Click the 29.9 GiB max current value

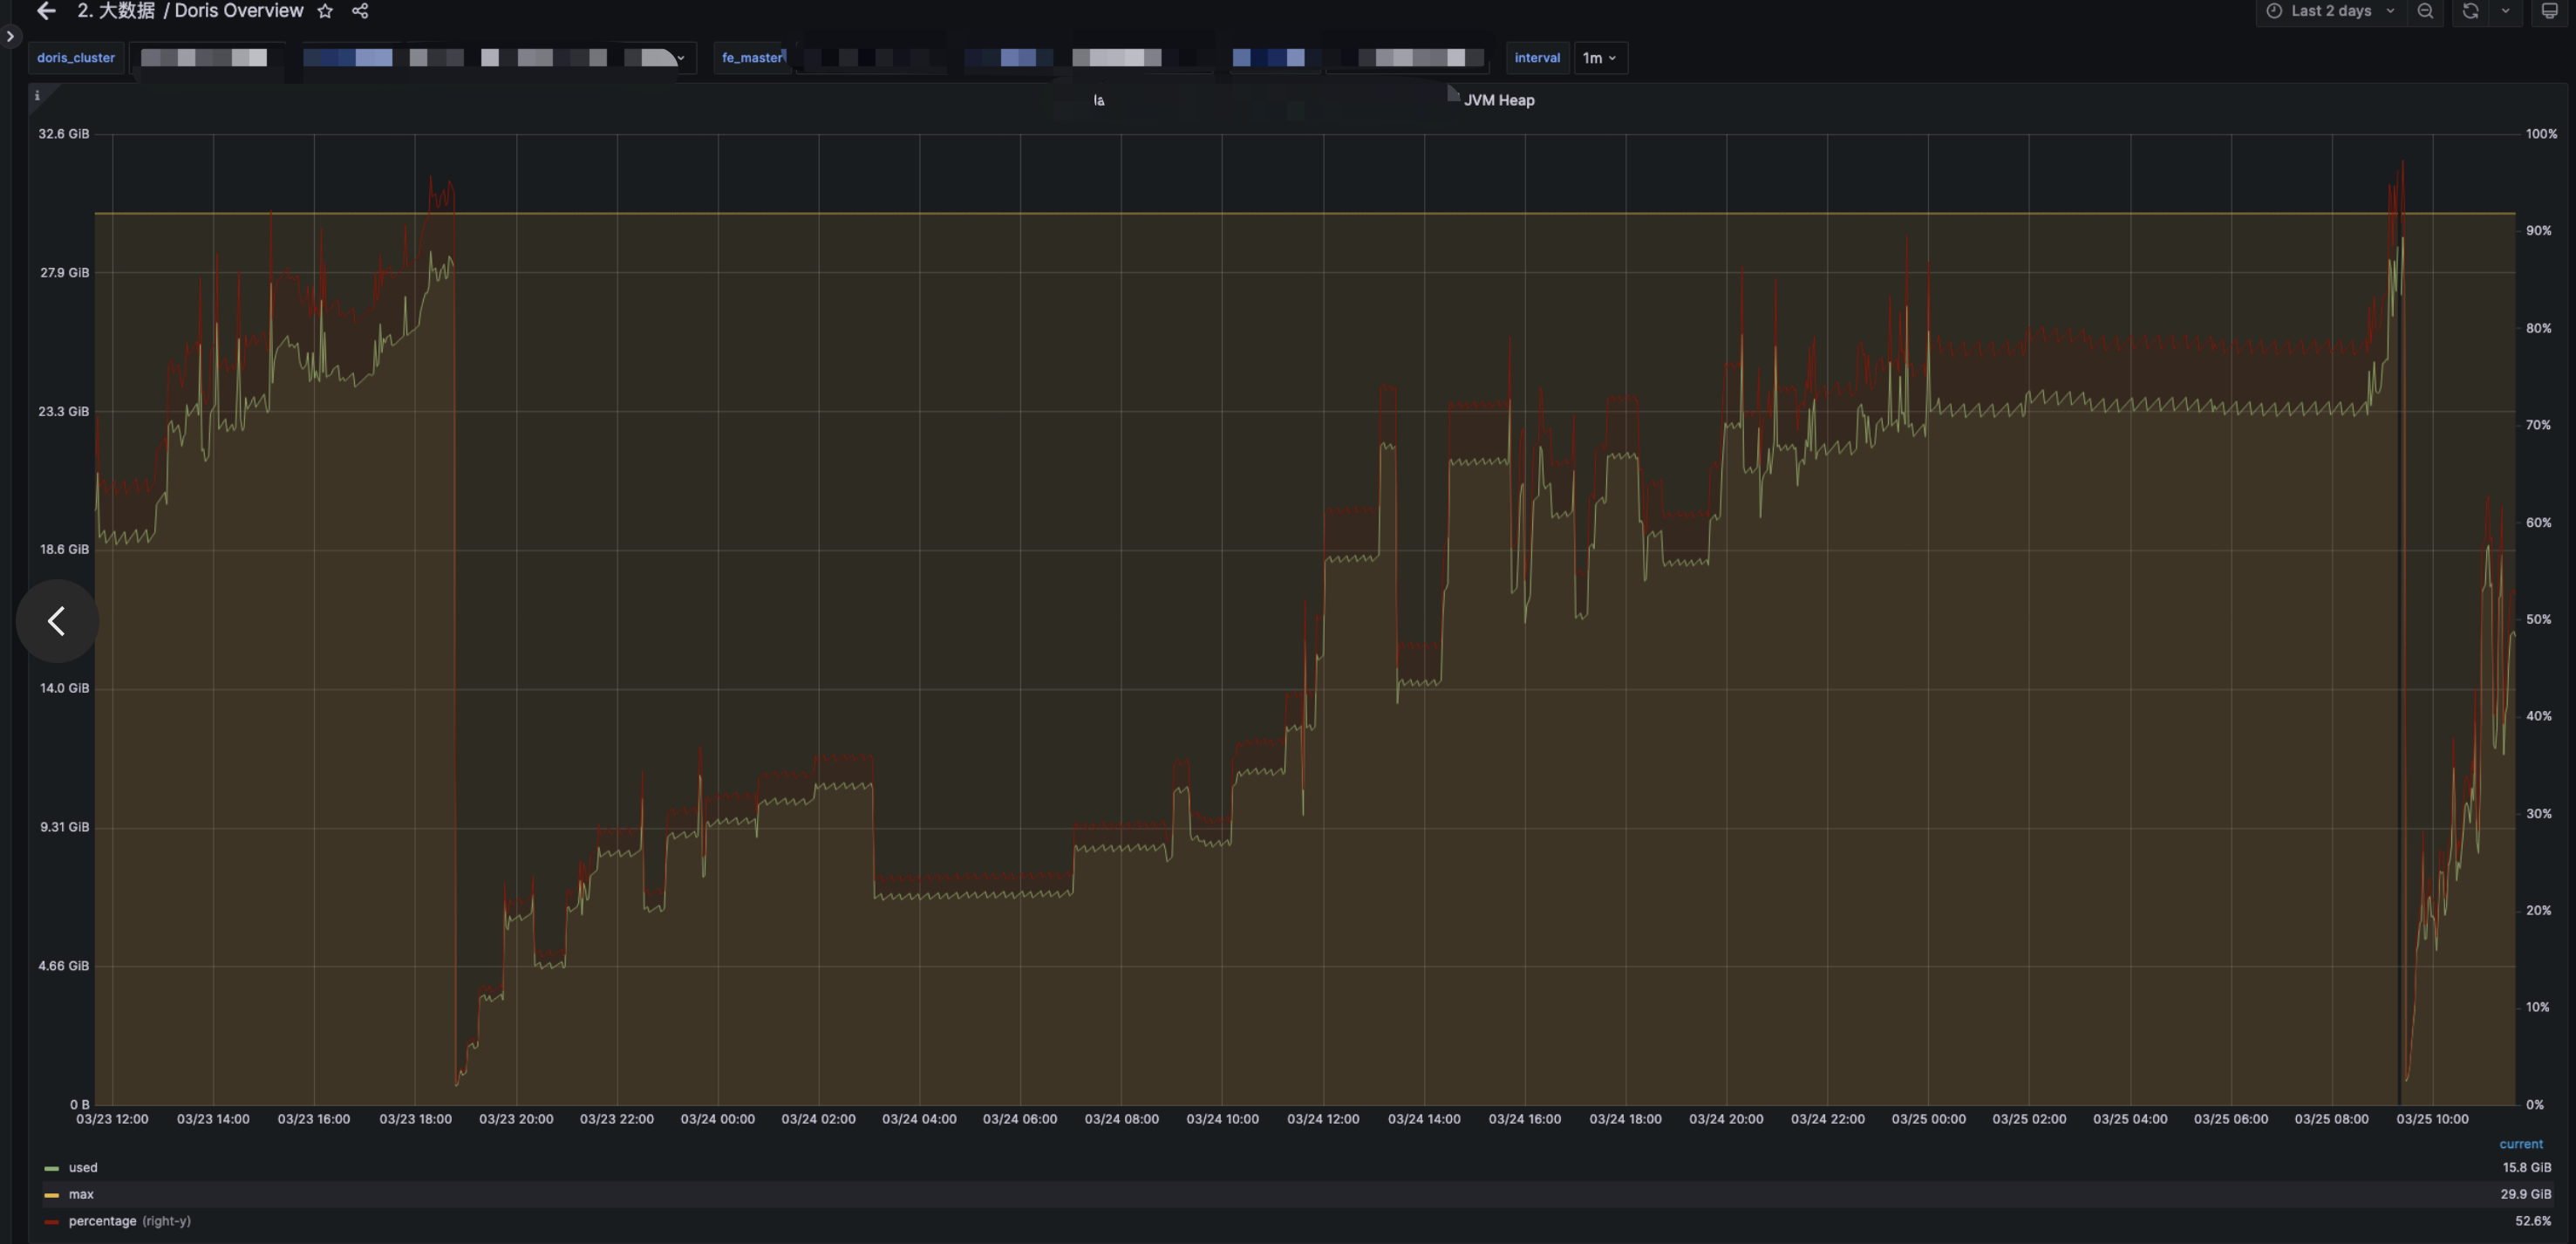pyautogui.click(x=2526, y=1195)
